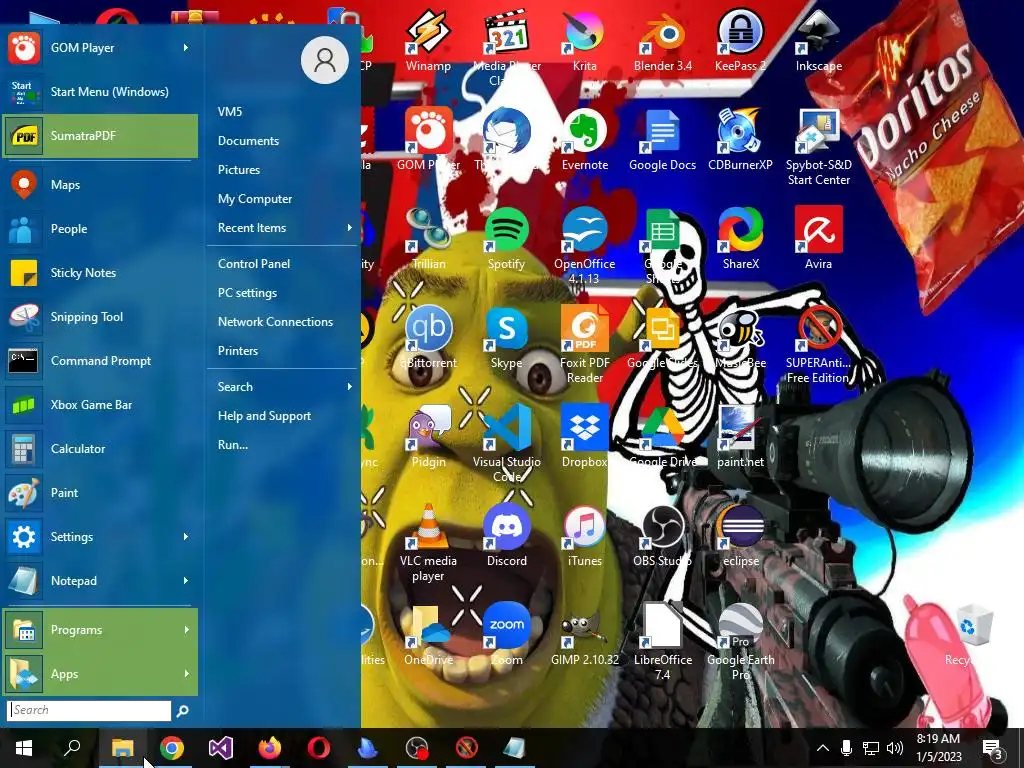
Task: Expand the Apps submenu arrow
Action: coord(186,673)
